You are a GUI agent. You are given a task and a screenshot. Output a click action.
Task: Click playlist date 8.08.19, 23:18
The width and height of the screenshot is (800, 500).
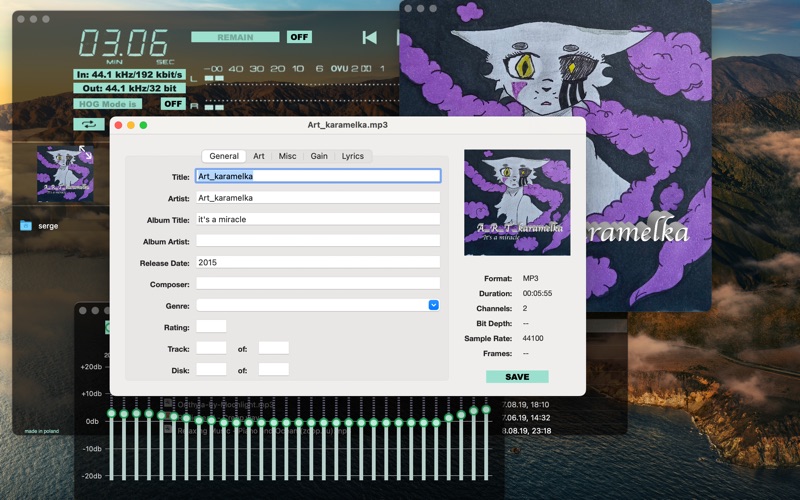526,431
